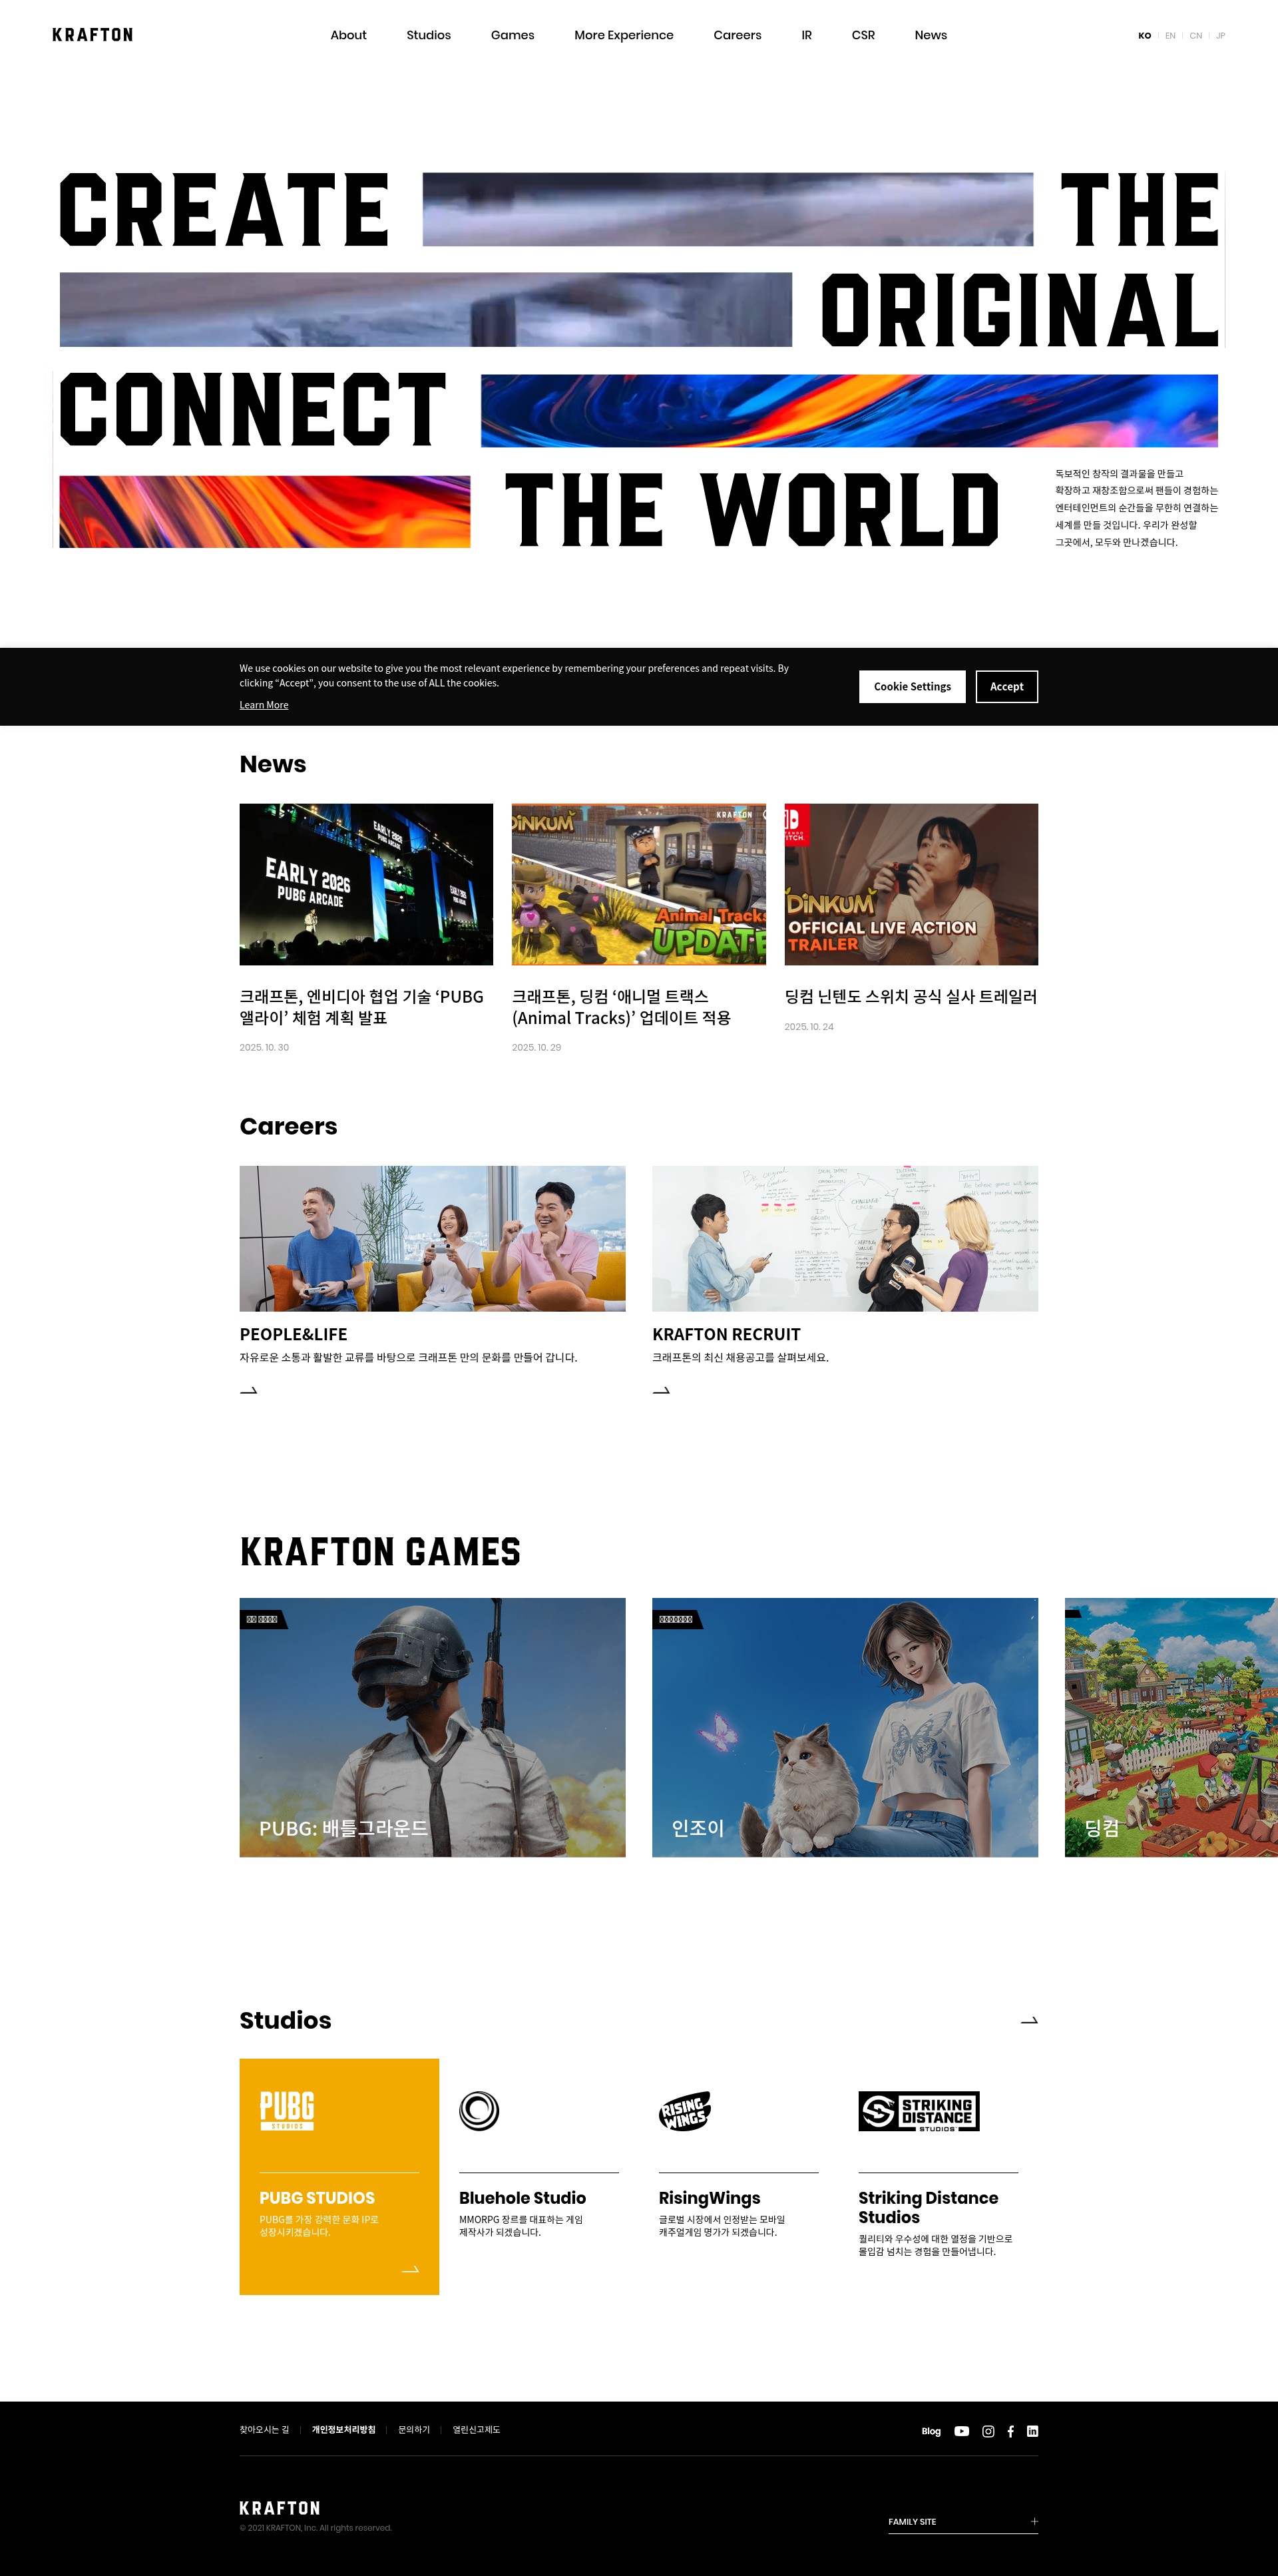This screenshot has height=2576, width=1278.
Task: Click the KRAFTON logo in footer
Action: [280, 2508]
